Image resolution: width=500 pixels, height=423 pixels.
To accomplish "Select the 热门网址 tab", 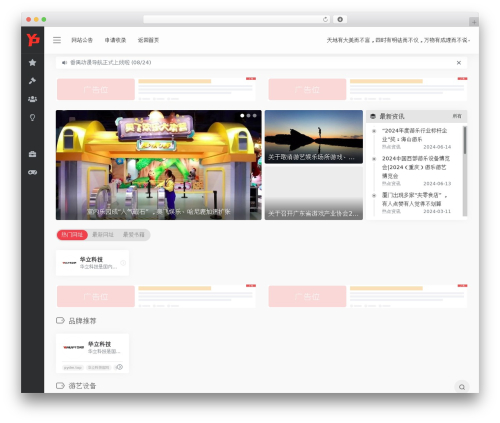I will [x=72, y=235].
